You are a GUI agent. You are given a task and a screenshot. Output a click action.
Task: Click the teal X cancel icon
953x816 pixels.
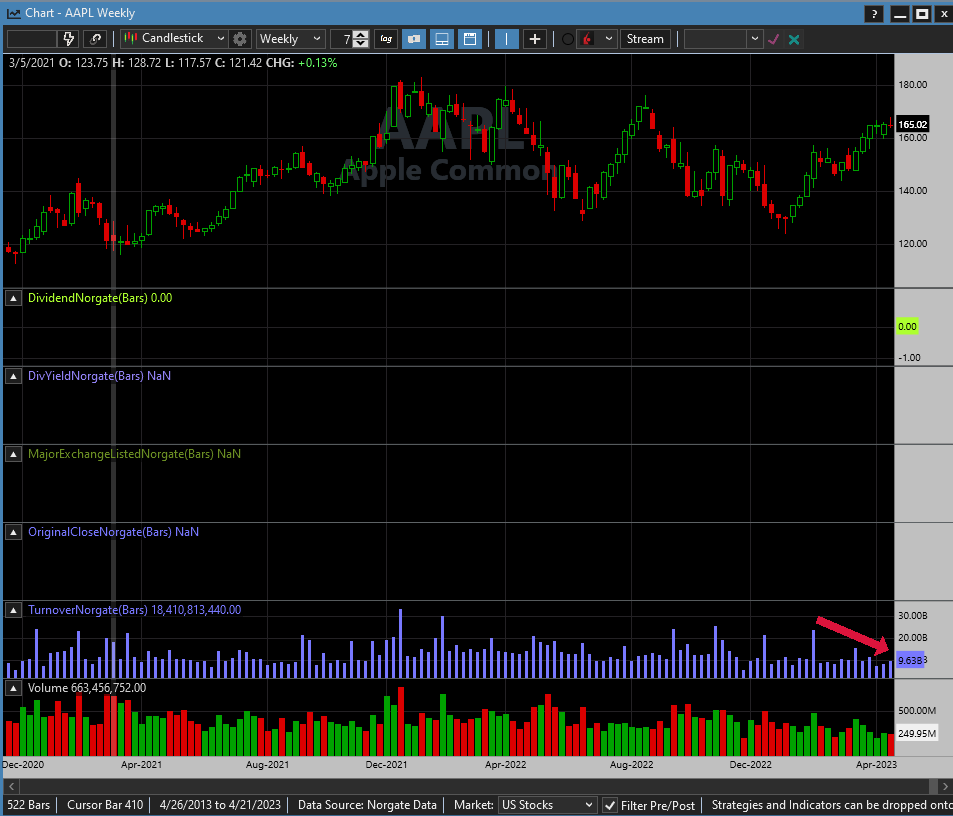pyautogui.click(x=794, y=39)
